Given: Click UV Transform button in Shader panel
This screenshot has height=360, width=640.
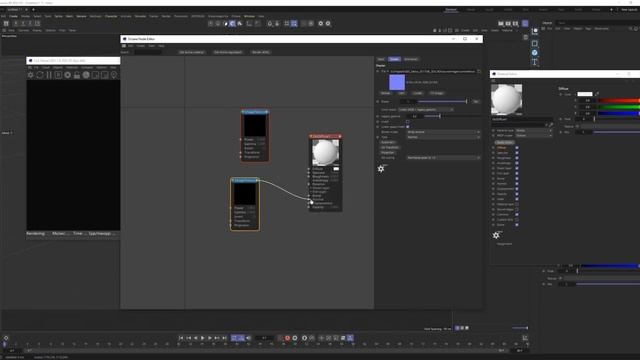Looking at the screenshot, I should pos(389,147).
